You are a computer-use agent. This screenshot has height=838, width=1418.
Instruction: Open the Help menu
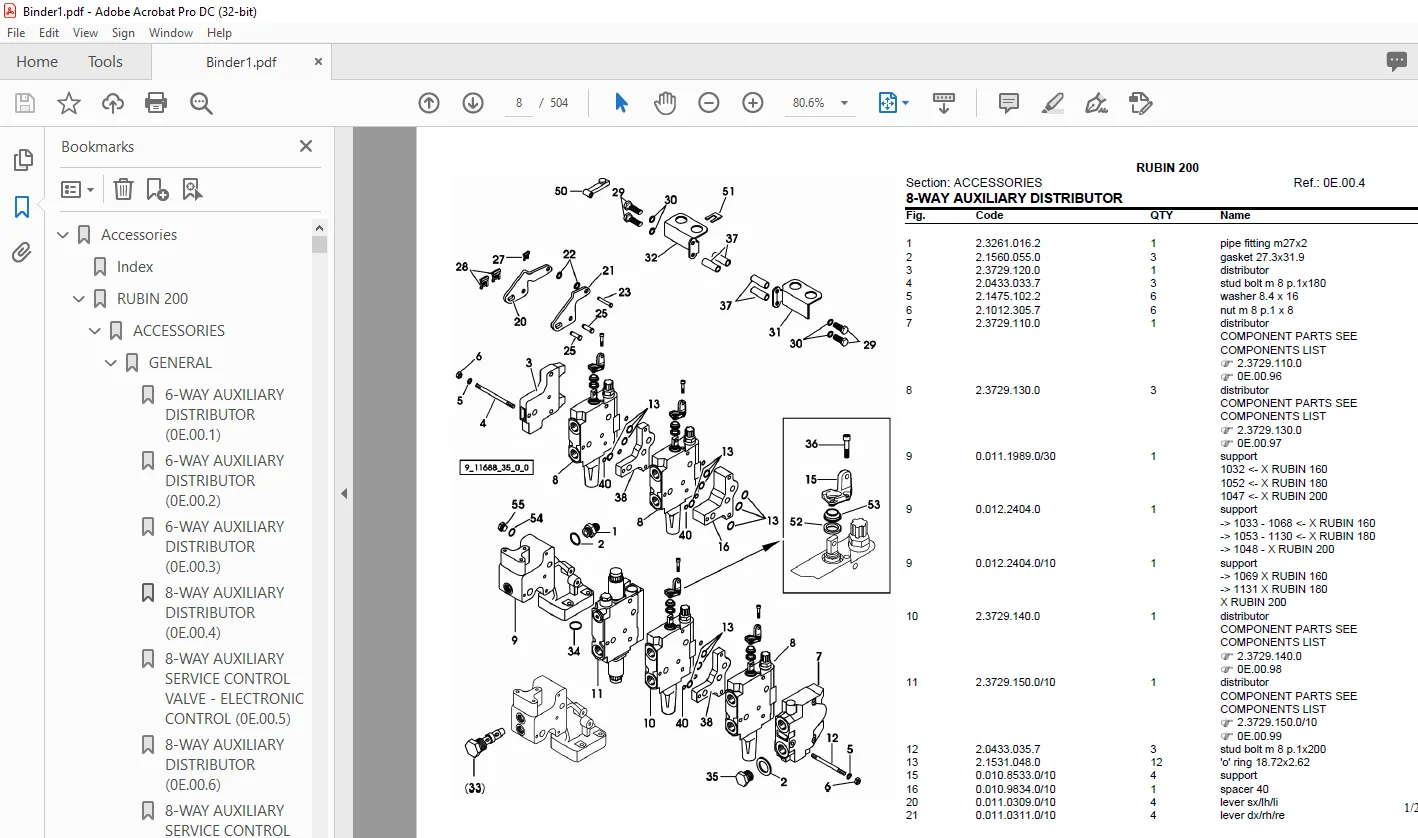[x=219, y=33]
